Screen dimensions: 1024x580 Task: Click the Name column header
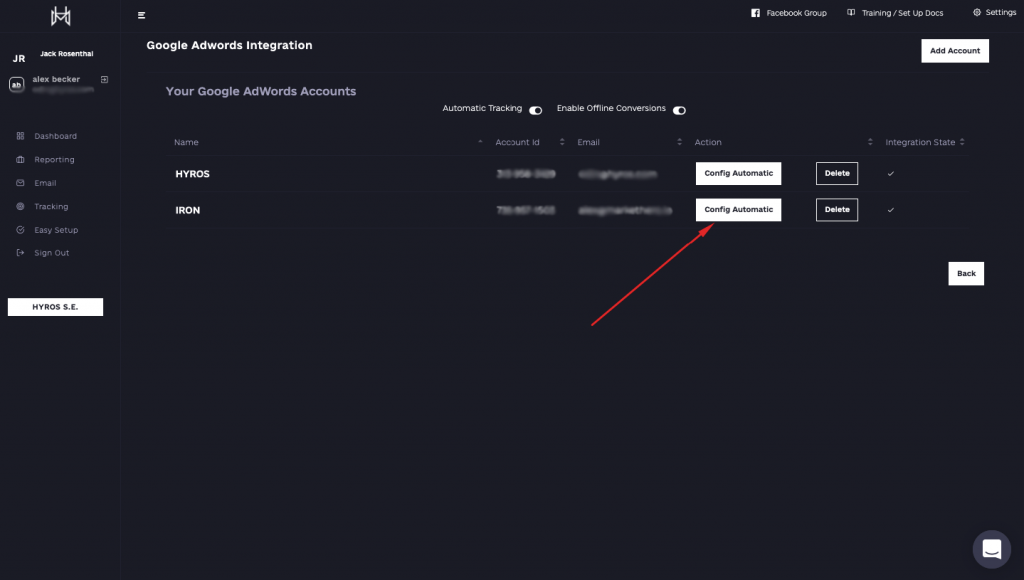click(x=186, y=142)
